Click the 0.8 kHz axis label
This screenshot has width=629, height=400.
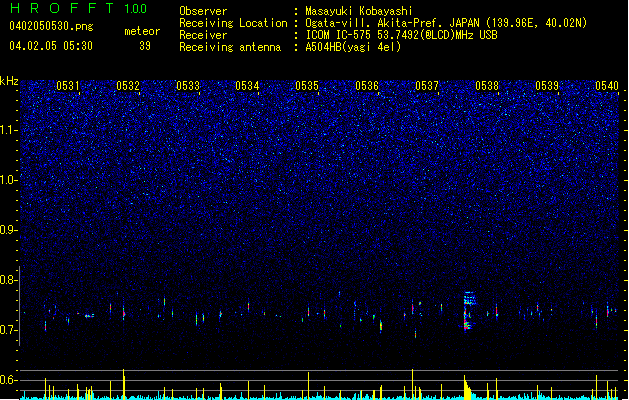[x=9, y=280]
